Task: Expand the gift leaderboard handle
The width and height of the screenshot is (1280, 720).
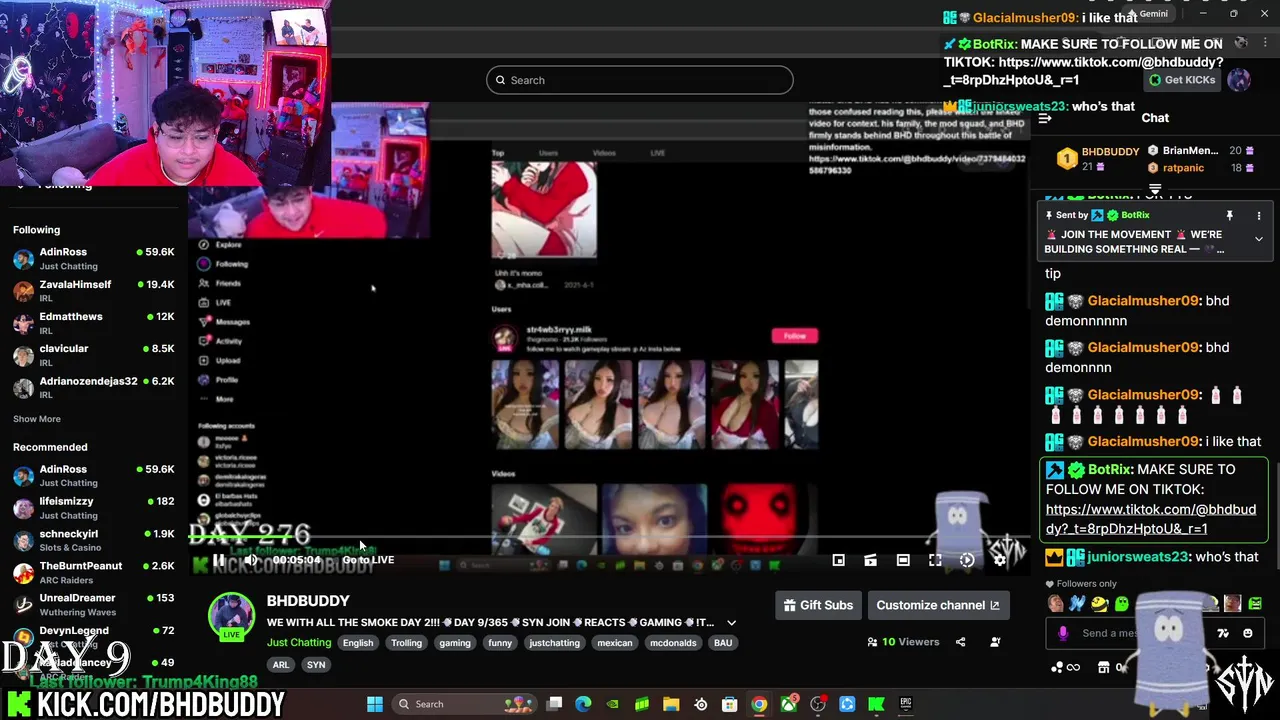Action: [x=1155, y=188]
